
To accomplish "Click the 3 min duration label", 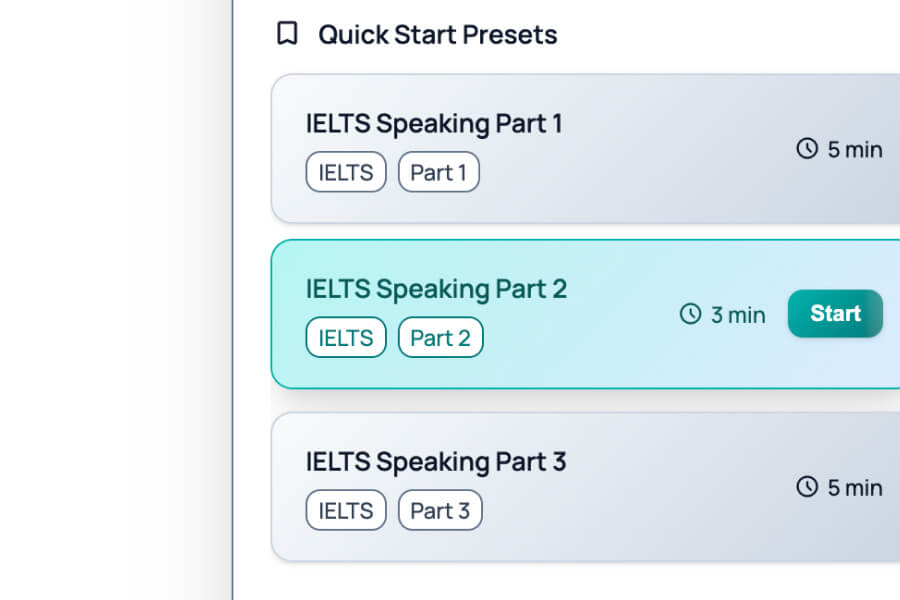I will pyautogui.click(x=738, y=315).
